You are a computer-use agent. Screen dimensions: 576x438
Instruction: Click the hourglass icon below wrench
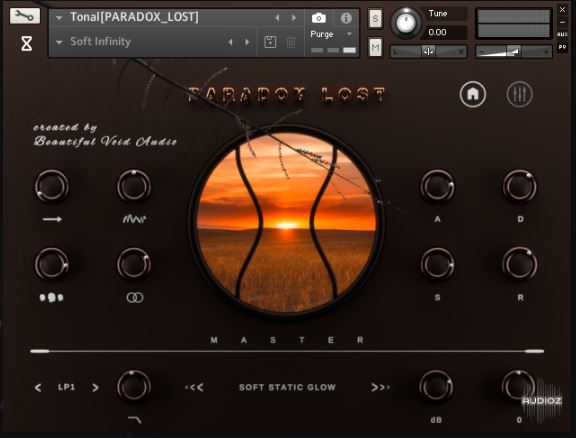[26, 44]
